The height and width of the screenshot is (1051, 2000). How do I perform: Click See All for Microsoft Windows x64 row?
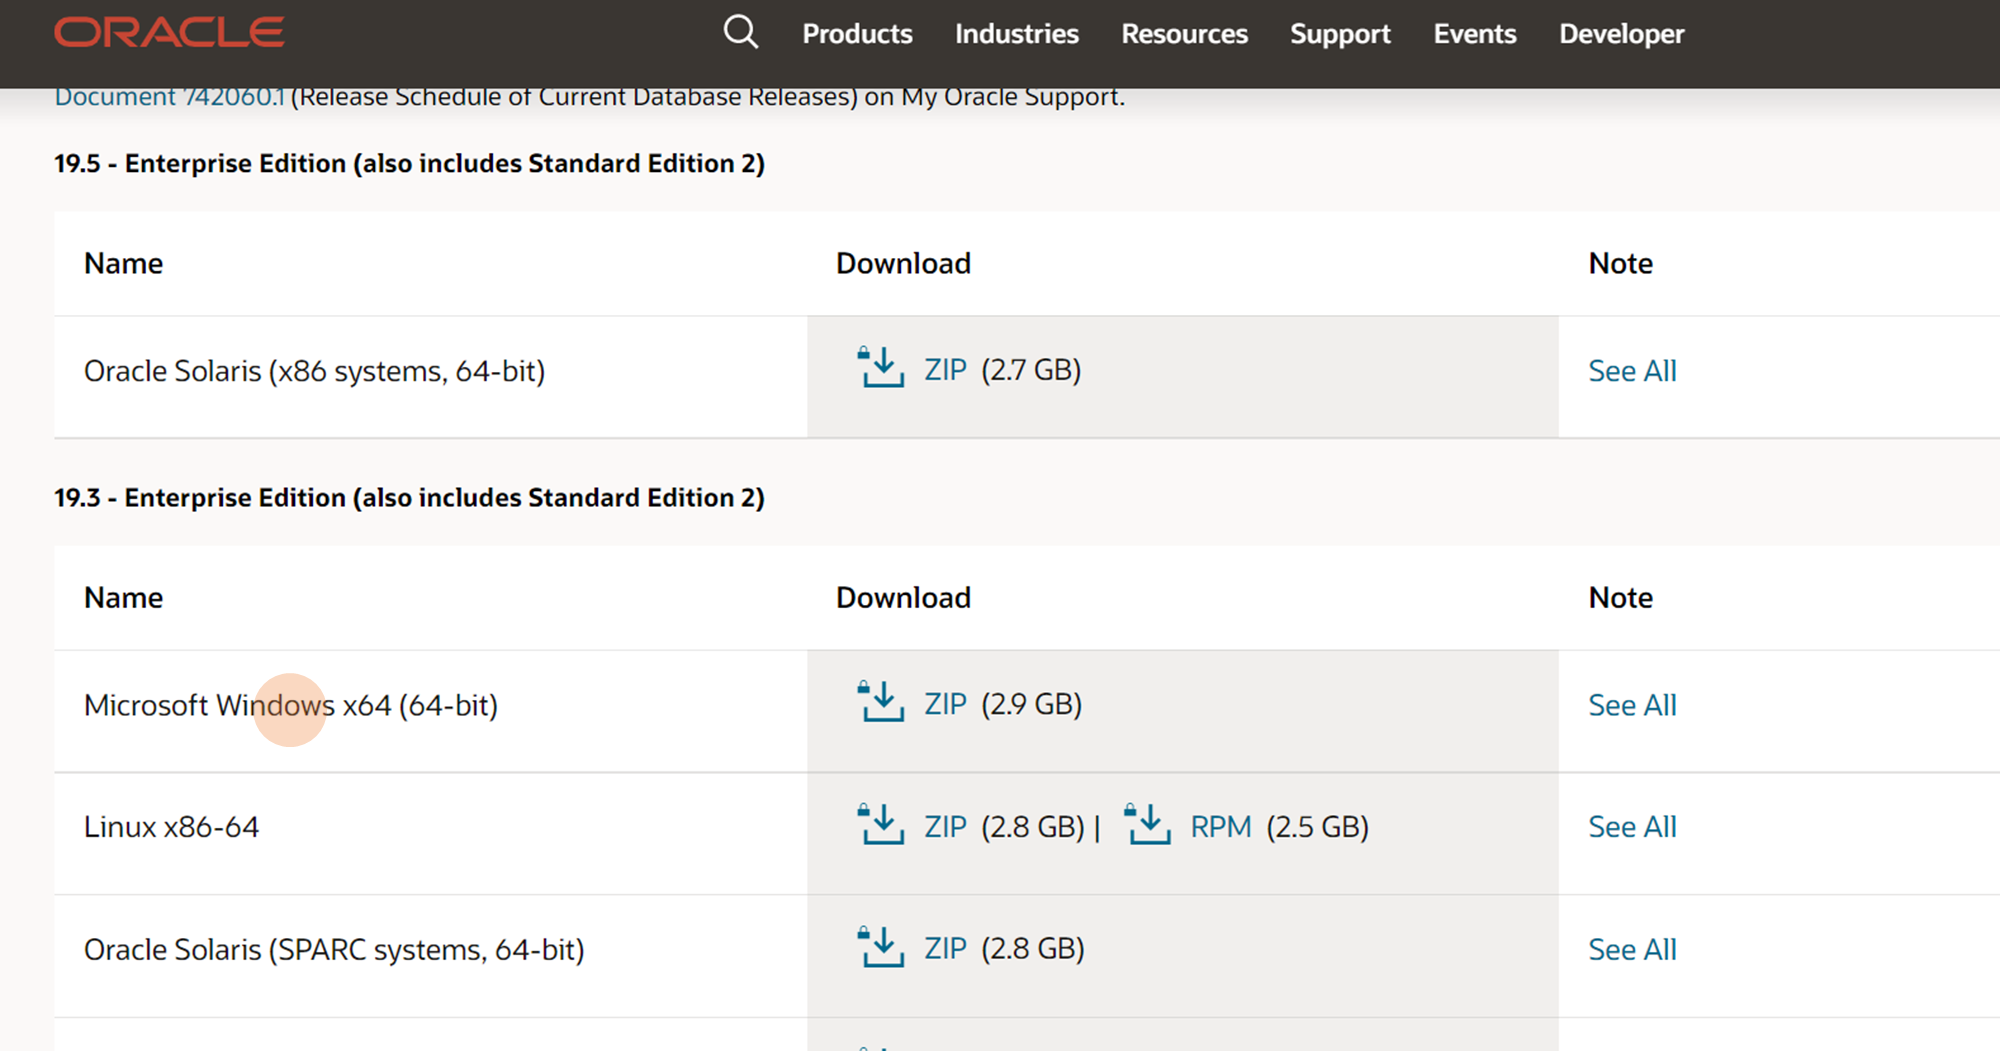1632,705
